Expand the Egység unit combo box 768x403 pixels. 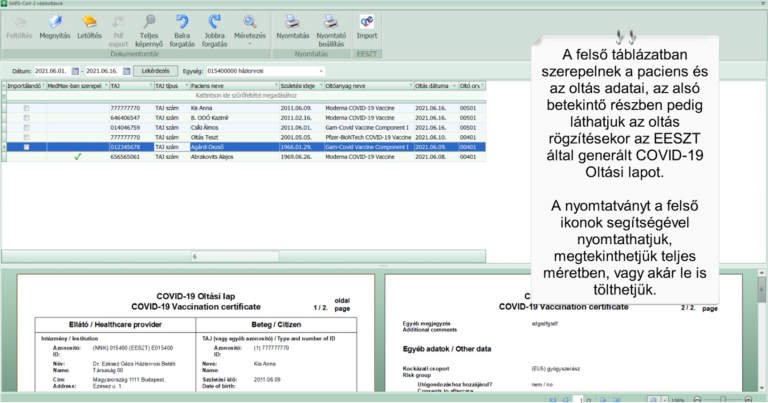tap(321, 72)
